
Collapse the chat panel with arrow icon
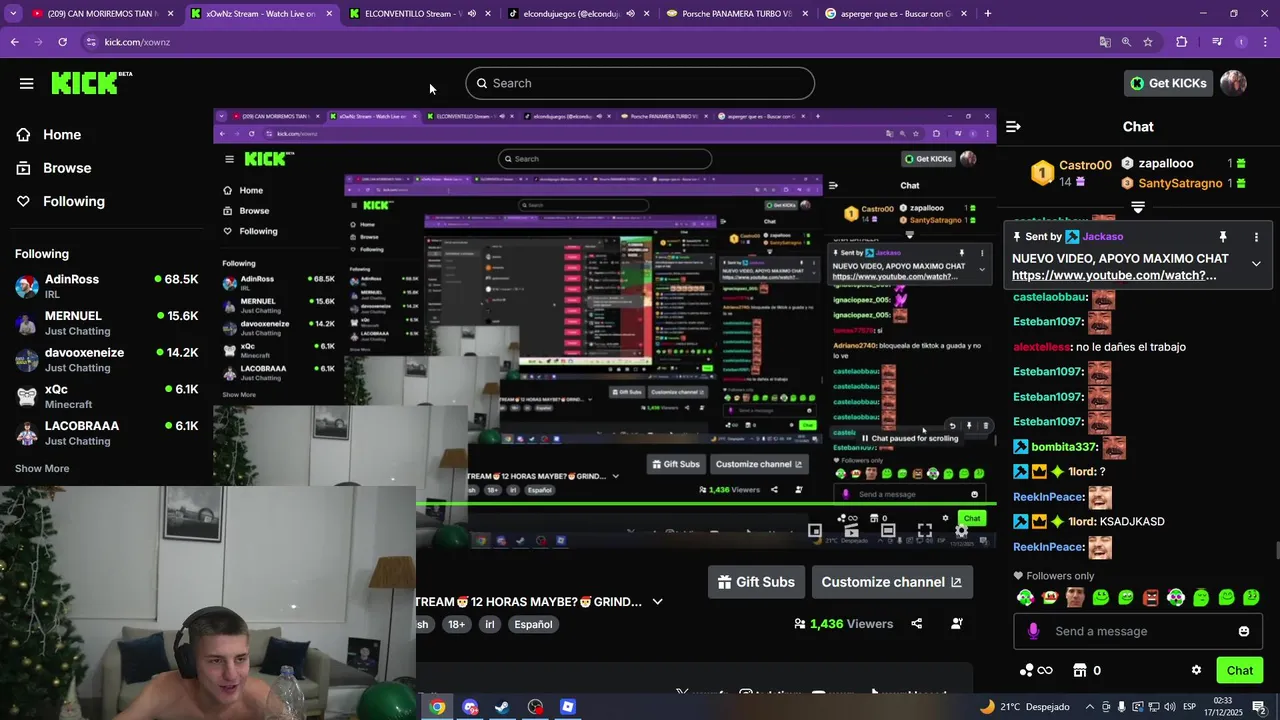1013,126
